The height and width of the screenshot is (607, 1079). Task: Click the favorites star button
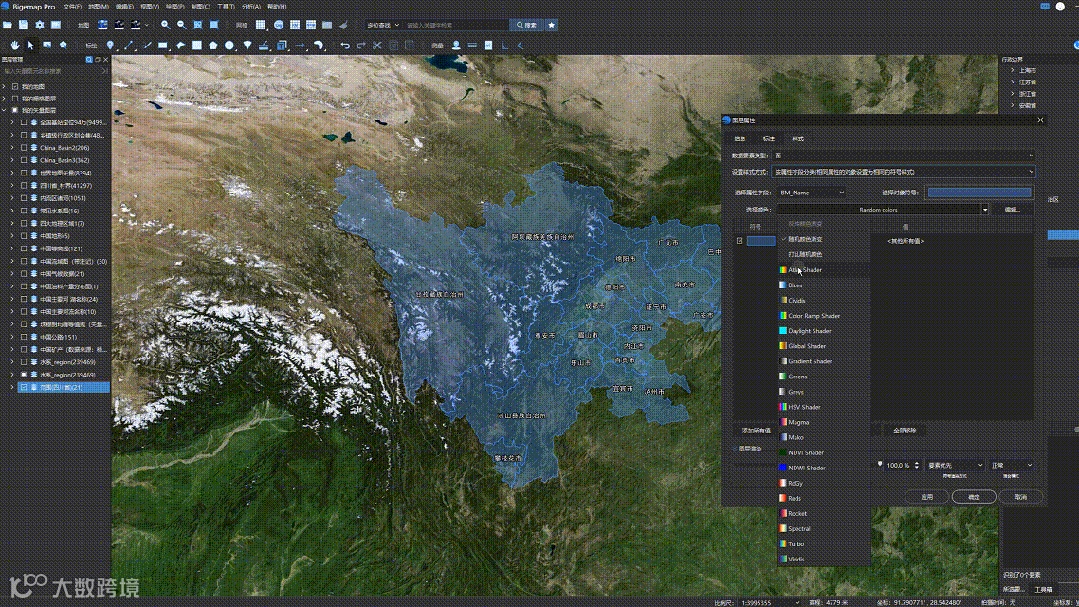click(551, 25)
